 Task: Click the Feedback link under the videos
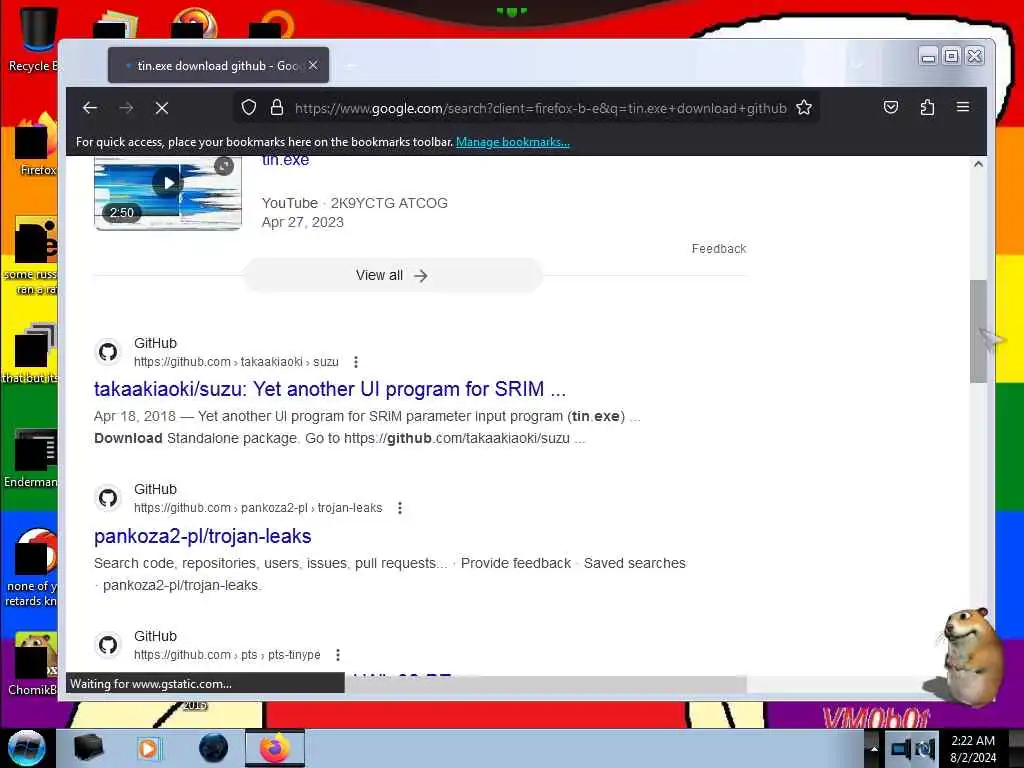tap(718, 249)
